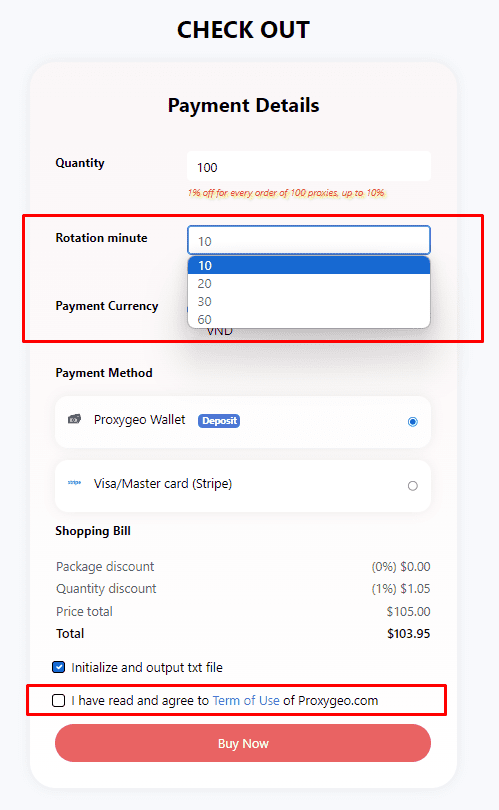Image resolution: width=499 pixels, height=810 pixels.
Task: Select the Proxygeo Wallet radio button
Action: pos(413,422)
